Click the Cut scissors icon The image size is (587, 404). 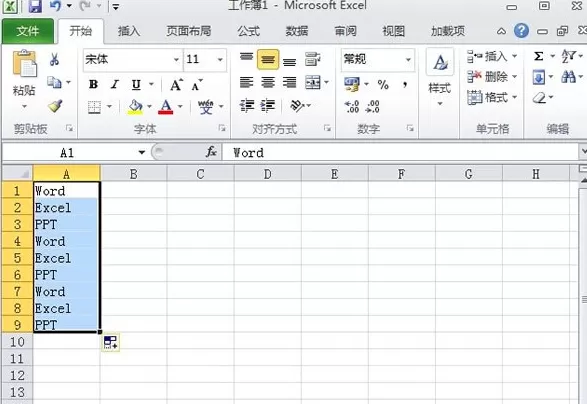[x=55, y=59]
